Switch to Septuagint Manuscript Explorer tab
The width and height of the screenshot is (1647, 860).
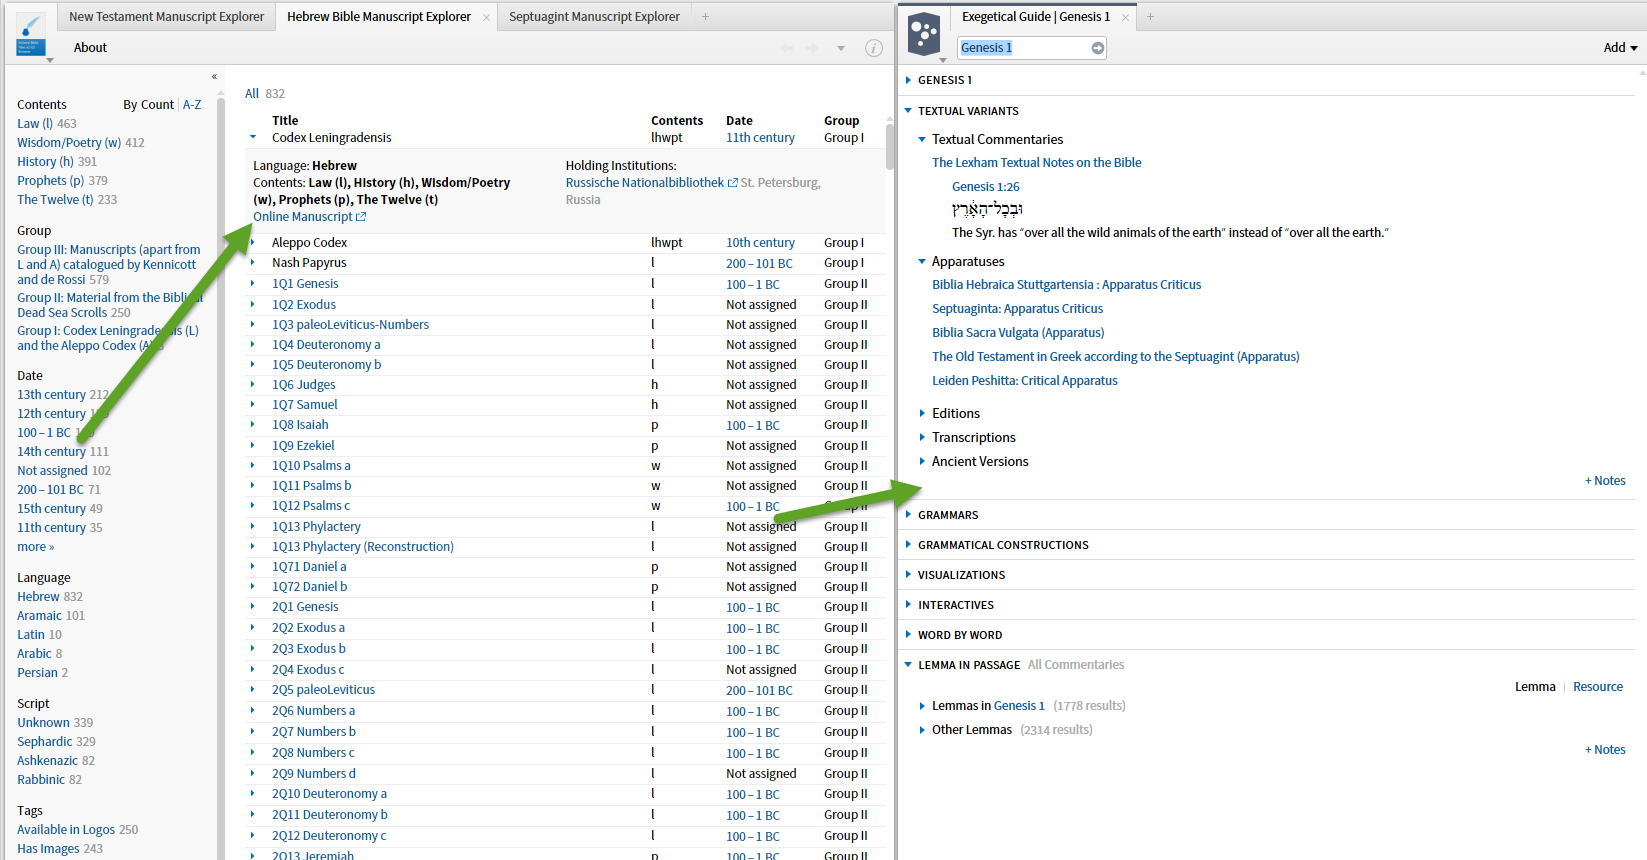click(x=594, y=17)
